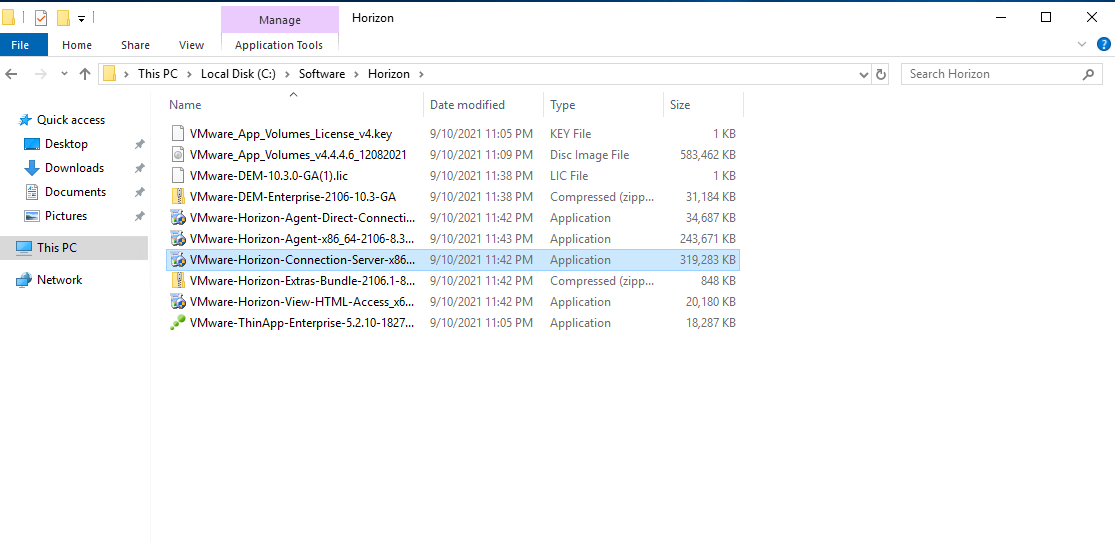Expand chevron after This PC in breadcrumb
This screenshot has height=542, width=1115.
[189, 74]
